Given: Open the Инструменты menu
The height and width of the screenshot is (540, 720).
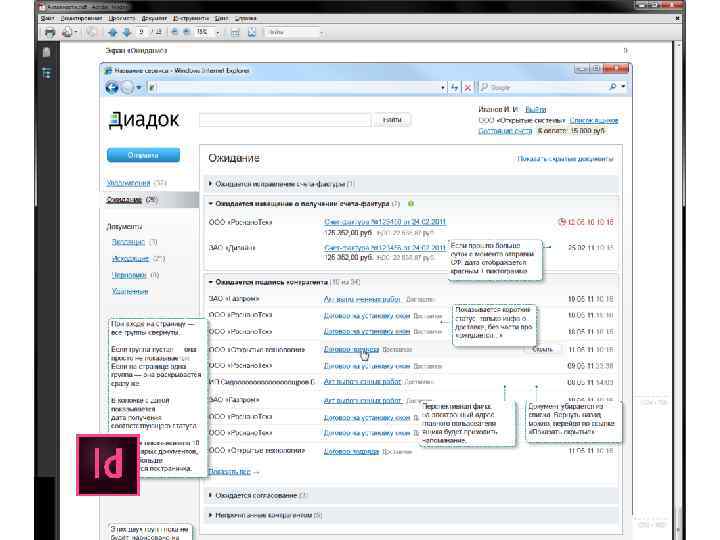Looking at the screenshot, I should coord(191,18).
